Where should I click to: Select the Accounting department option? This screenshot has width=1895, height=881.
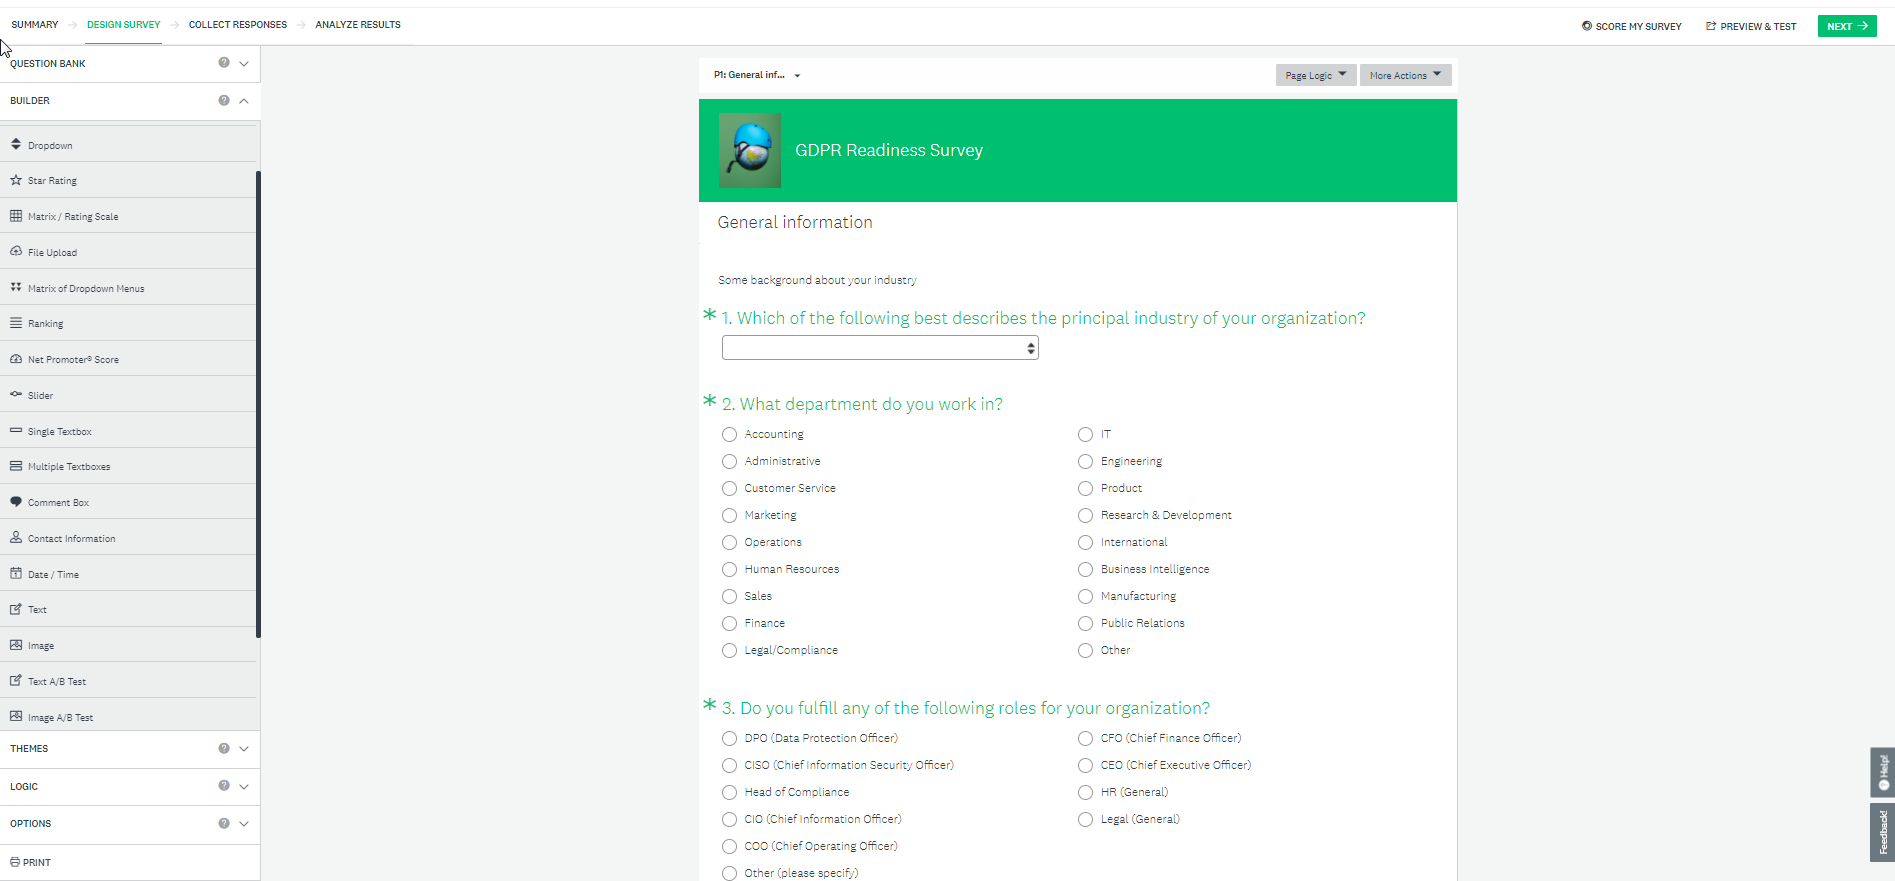[729, 434]
